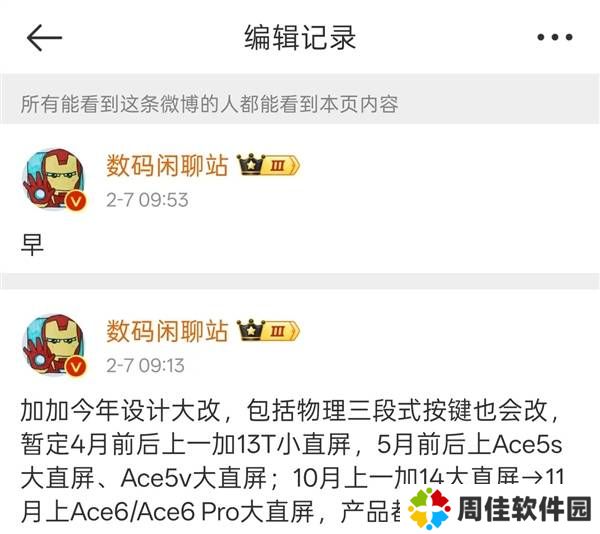Select the 2-7 09:13 timestamp
Screen dimensions: 600x534
pos(145,365)
